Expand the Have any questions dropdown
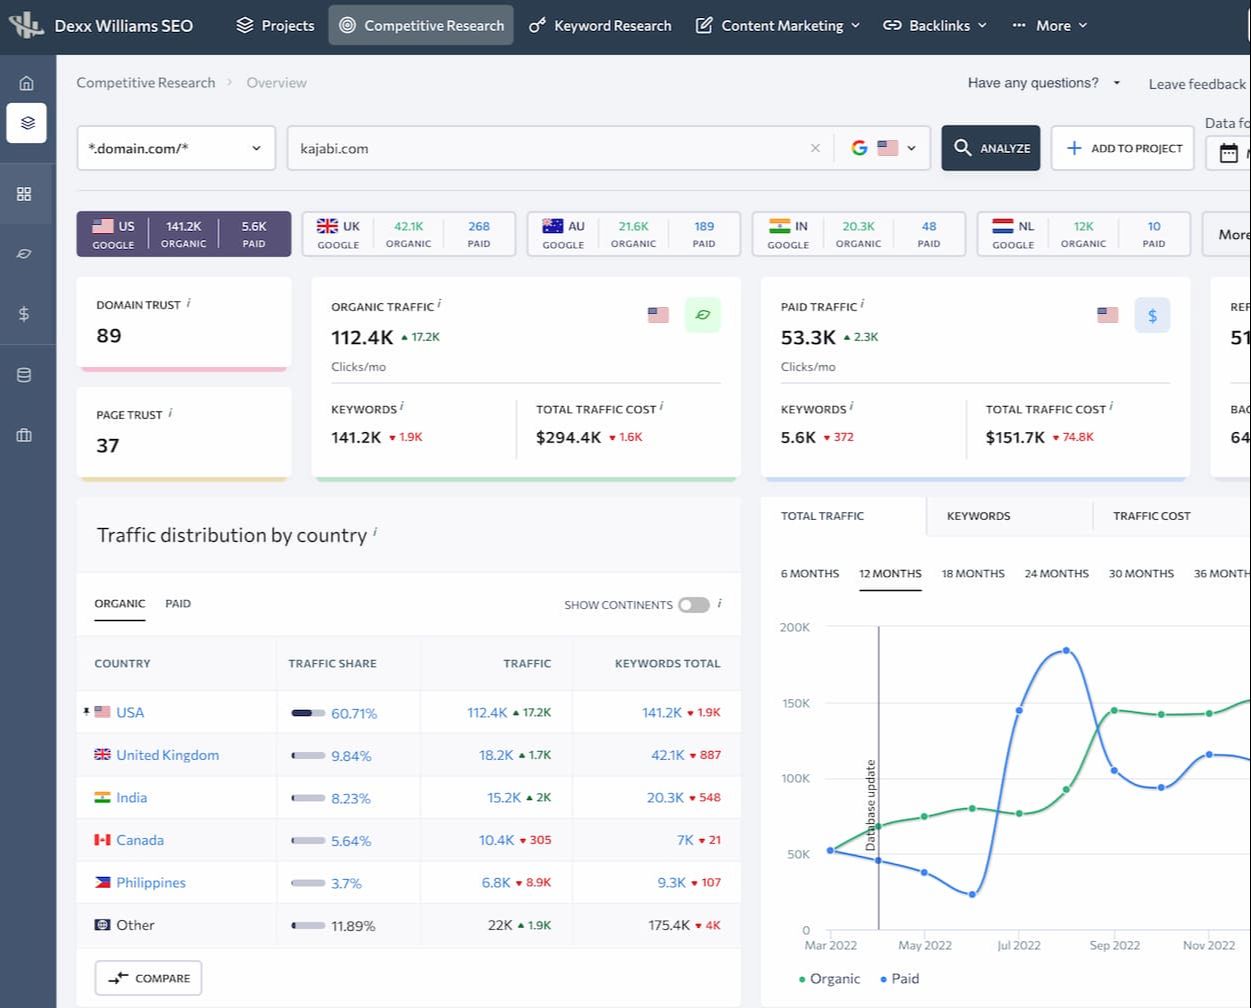 coord(1044,83)
